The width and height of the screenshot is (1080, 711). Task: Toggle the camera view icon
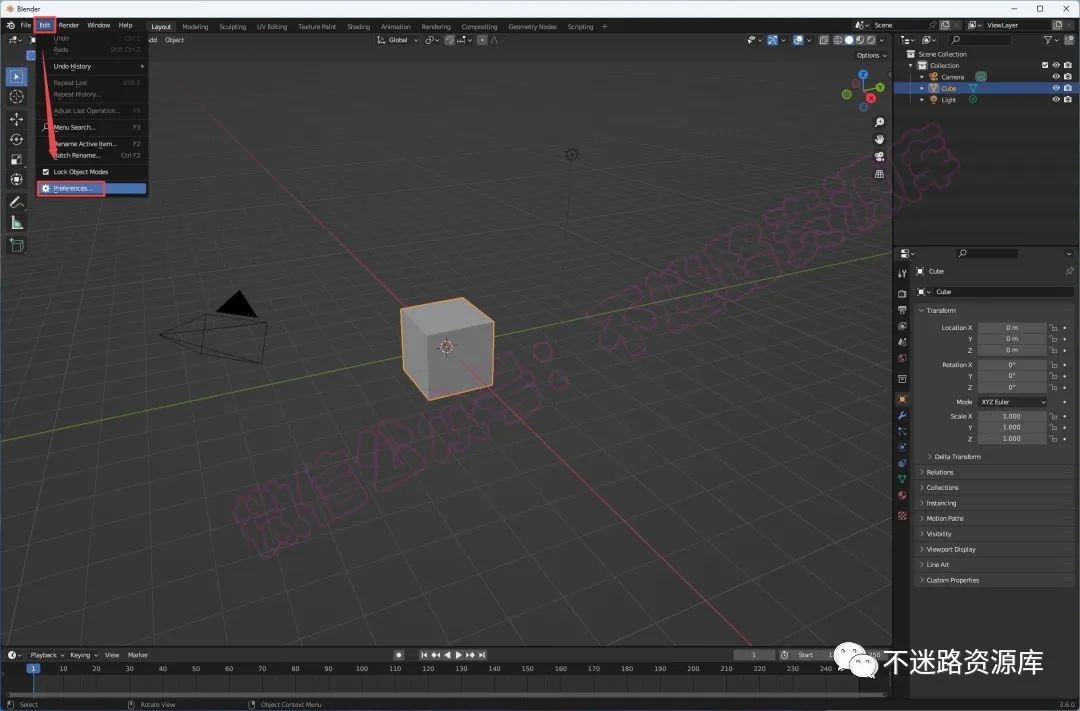pyautogui.click(x=880, y=156)
